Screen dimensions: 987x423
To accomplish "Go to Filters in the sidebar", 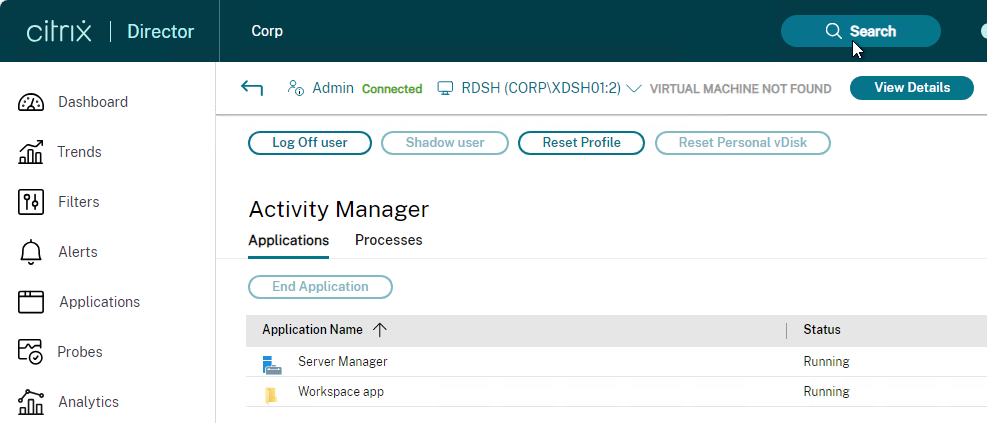I will click(79, 202).
